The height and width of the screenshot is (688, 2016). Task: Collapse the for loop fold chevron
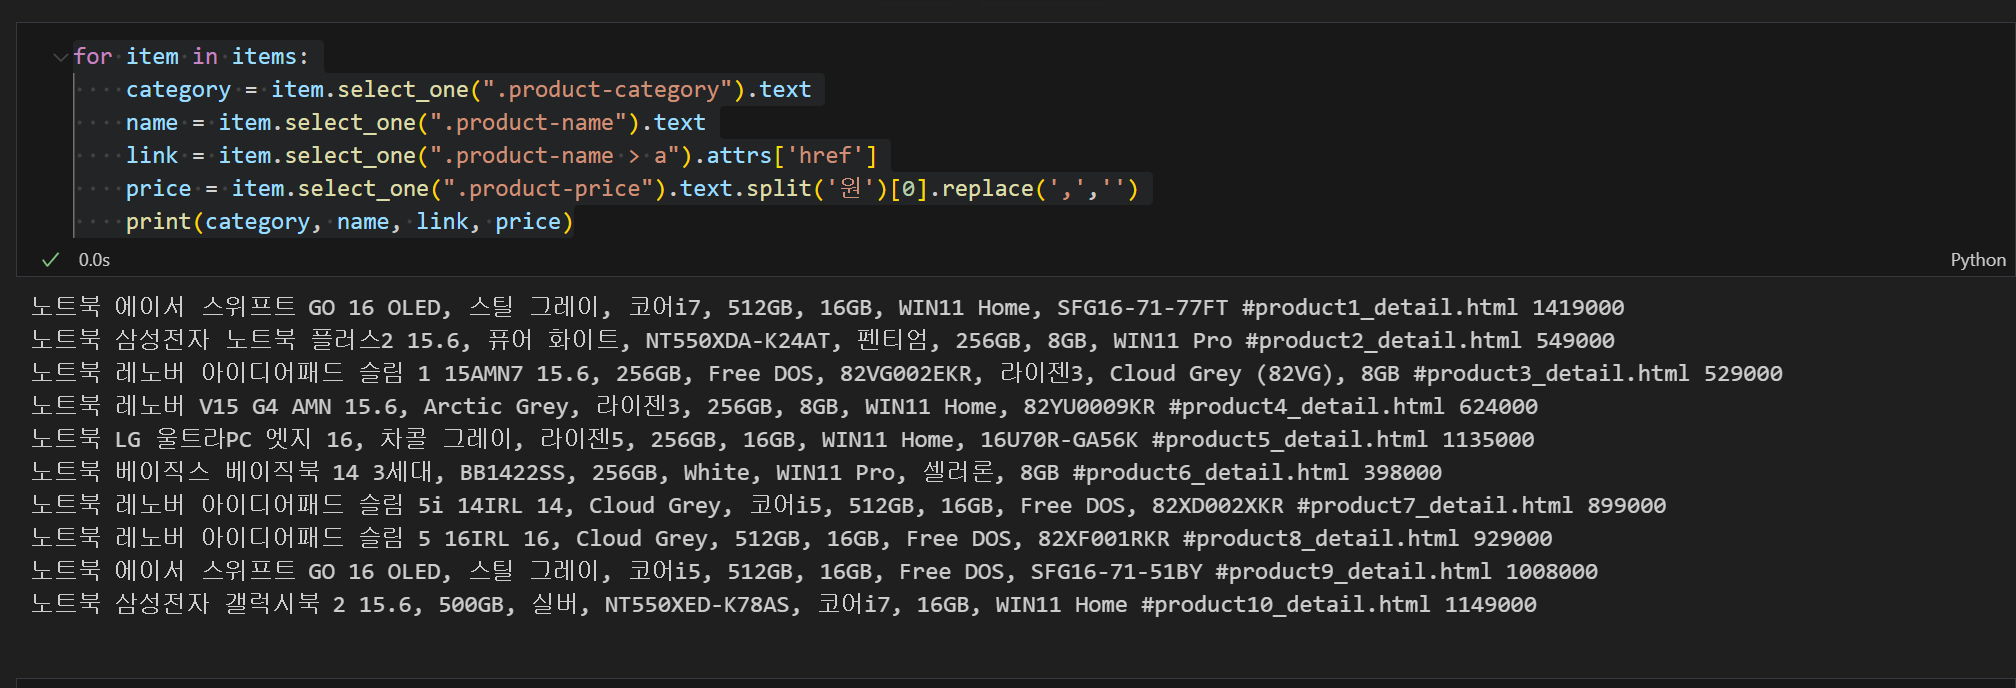[x=60, y=57]
